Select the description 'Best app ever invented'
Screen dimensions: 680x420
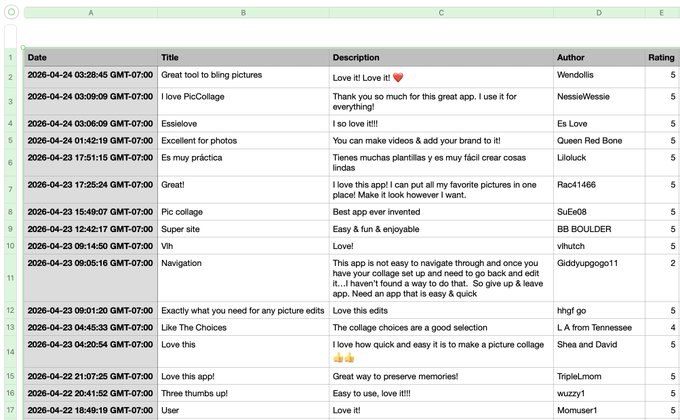441,212
